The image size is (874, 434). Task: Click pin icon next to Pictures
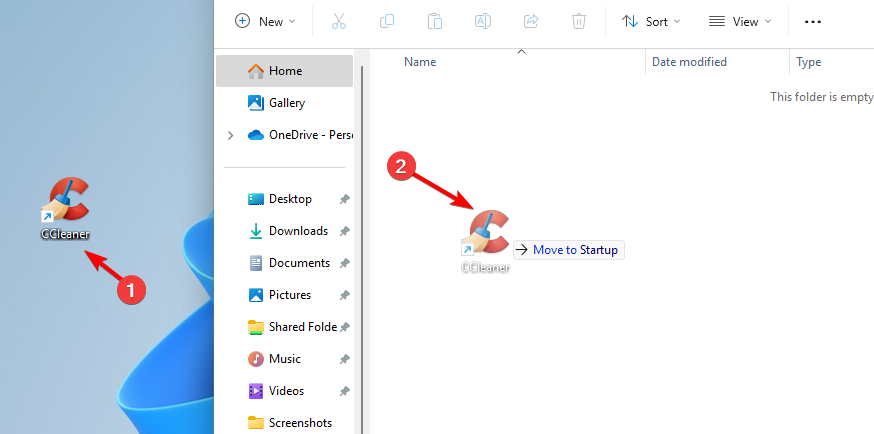click(345, 295)
